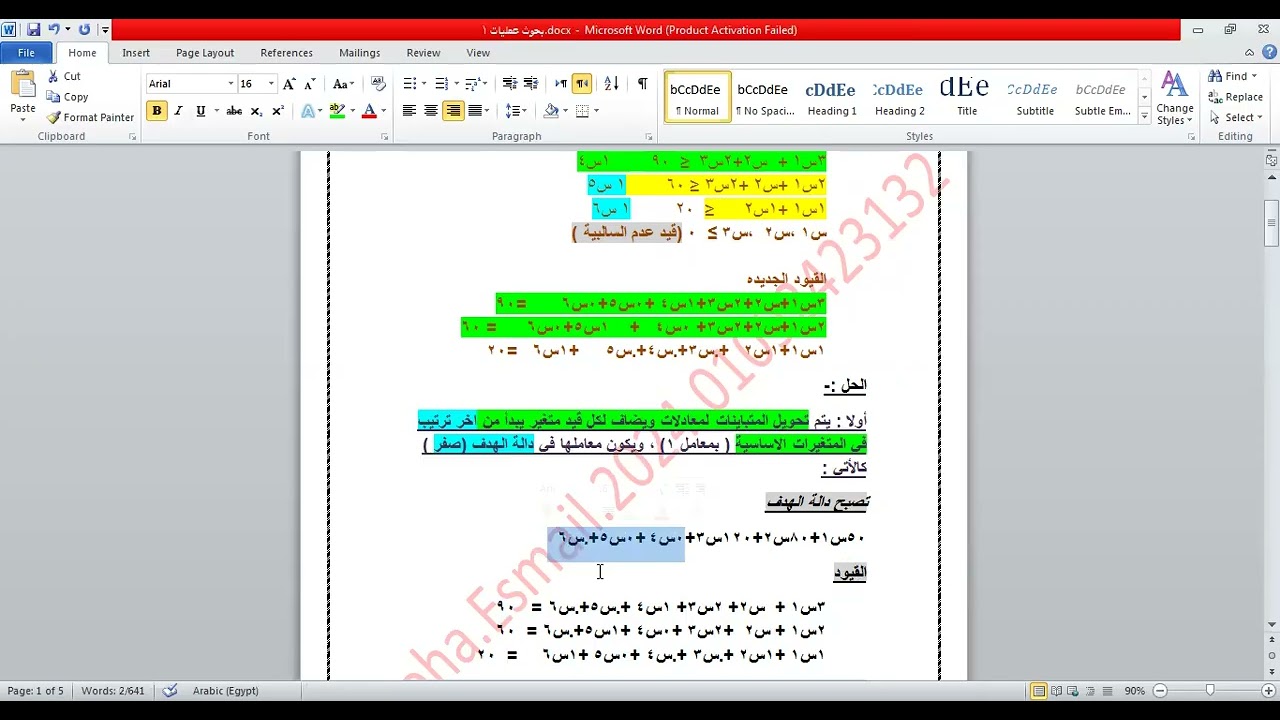Viewport: 1280px width, 720px height.
Task: Click Undo in Quick Access Toolbar
Action: tap(54, 30)
